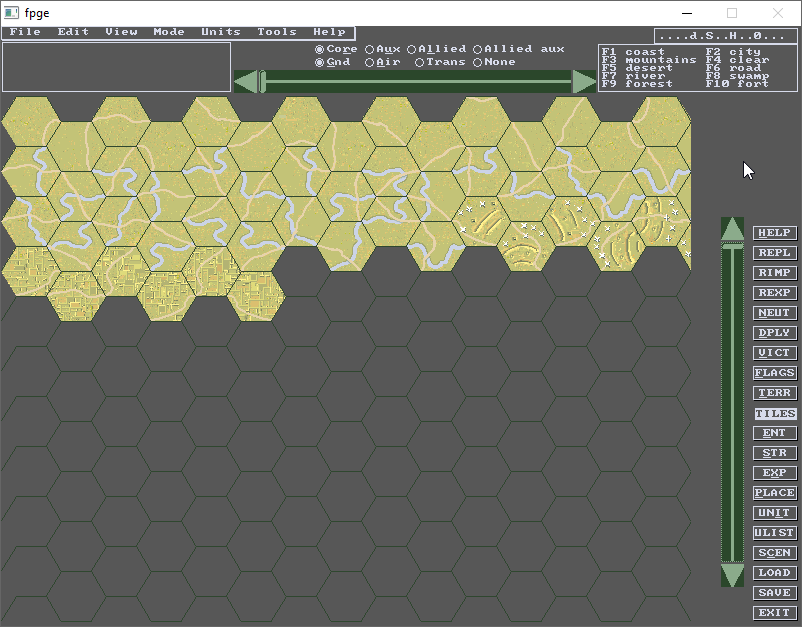Click the 'F1 coast' legend entry
Screen dimensions: 802x627
[633, 52]
